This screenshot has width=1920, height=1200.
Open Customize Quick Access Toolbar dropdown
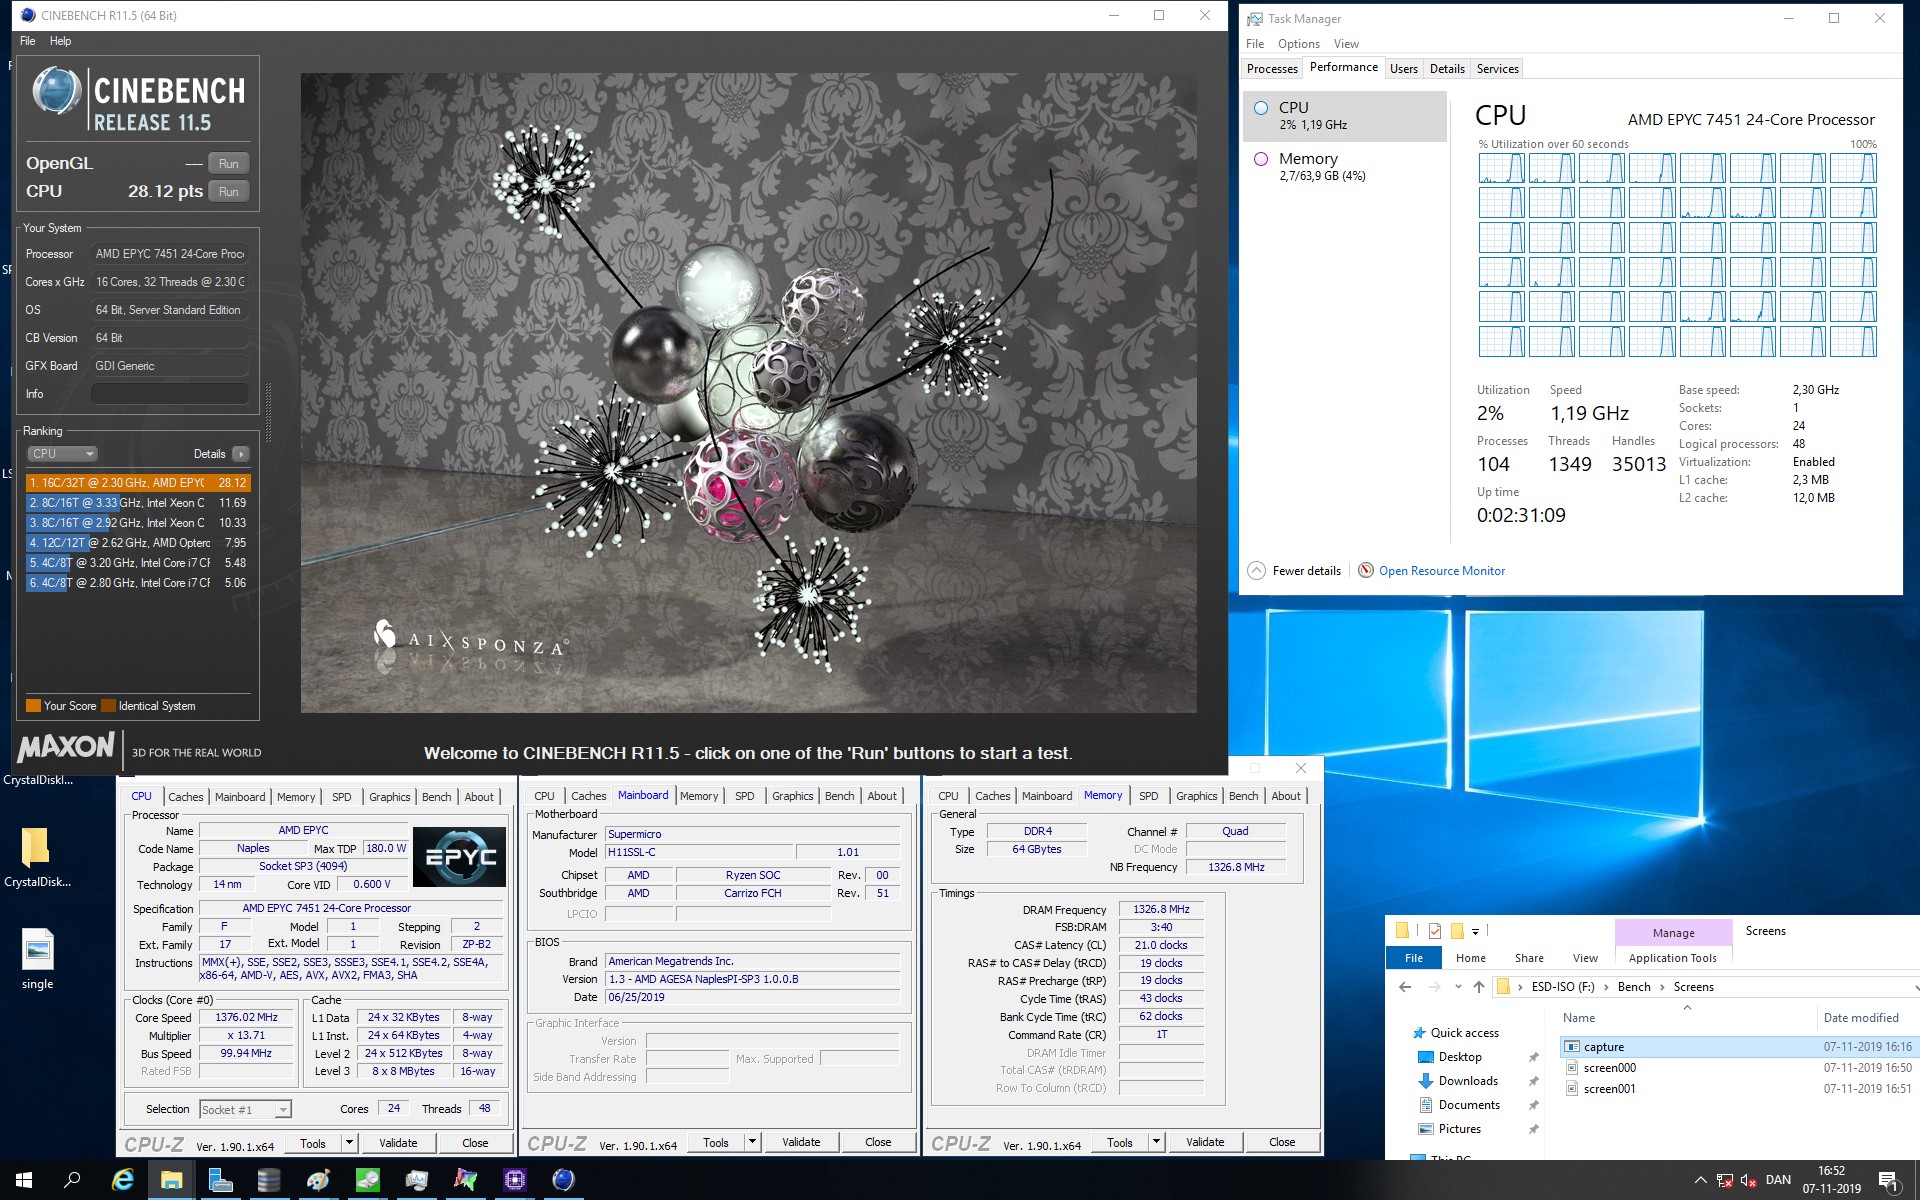pos(1475,931)
